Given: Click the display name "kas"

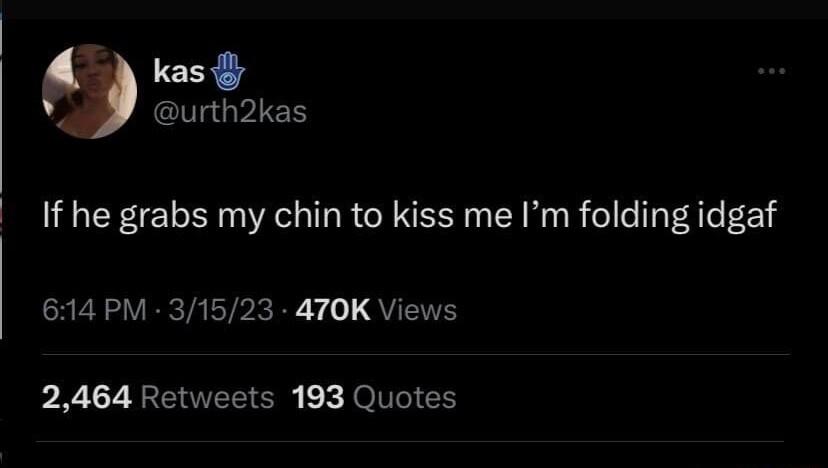Looking at the screenshot, I should 179,72.
